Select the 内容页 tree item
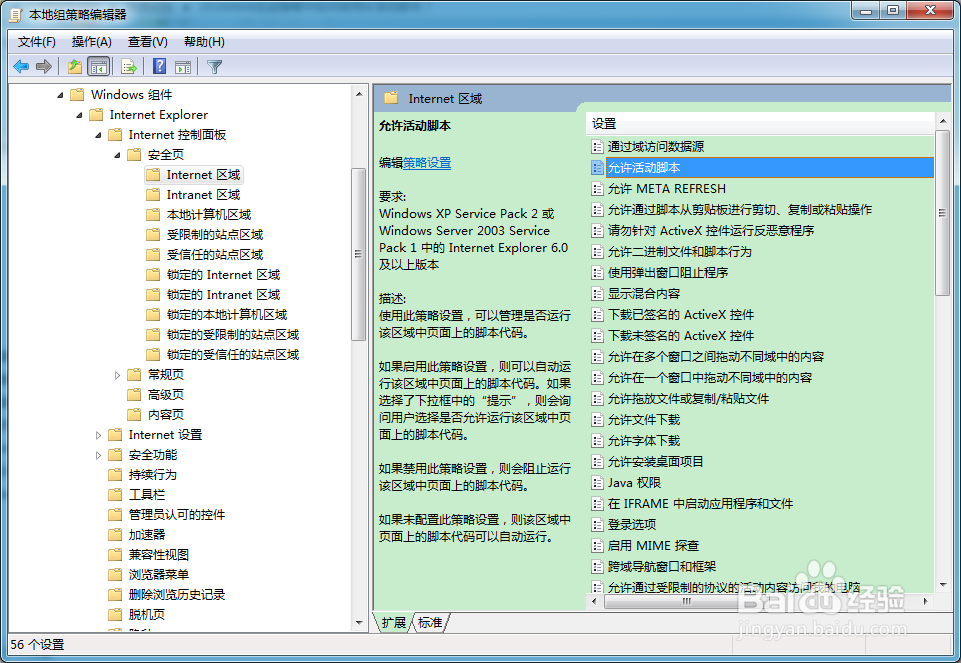The image size is (961, 663). tap(165, 415)
